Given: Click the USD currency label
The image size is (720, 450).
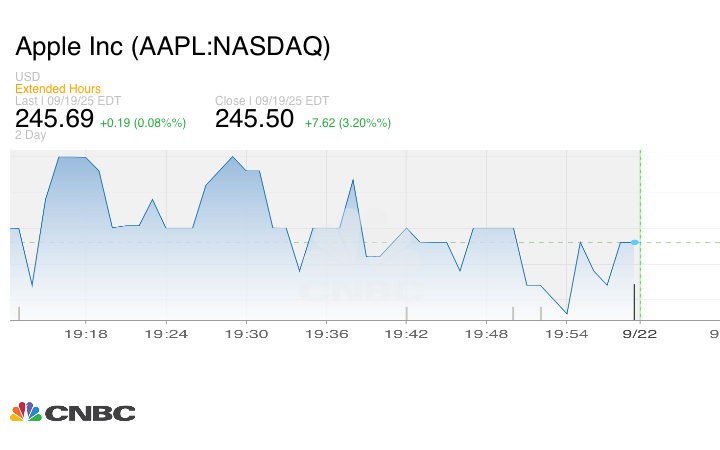Looking at the screenshot, I should pos(27,77).
